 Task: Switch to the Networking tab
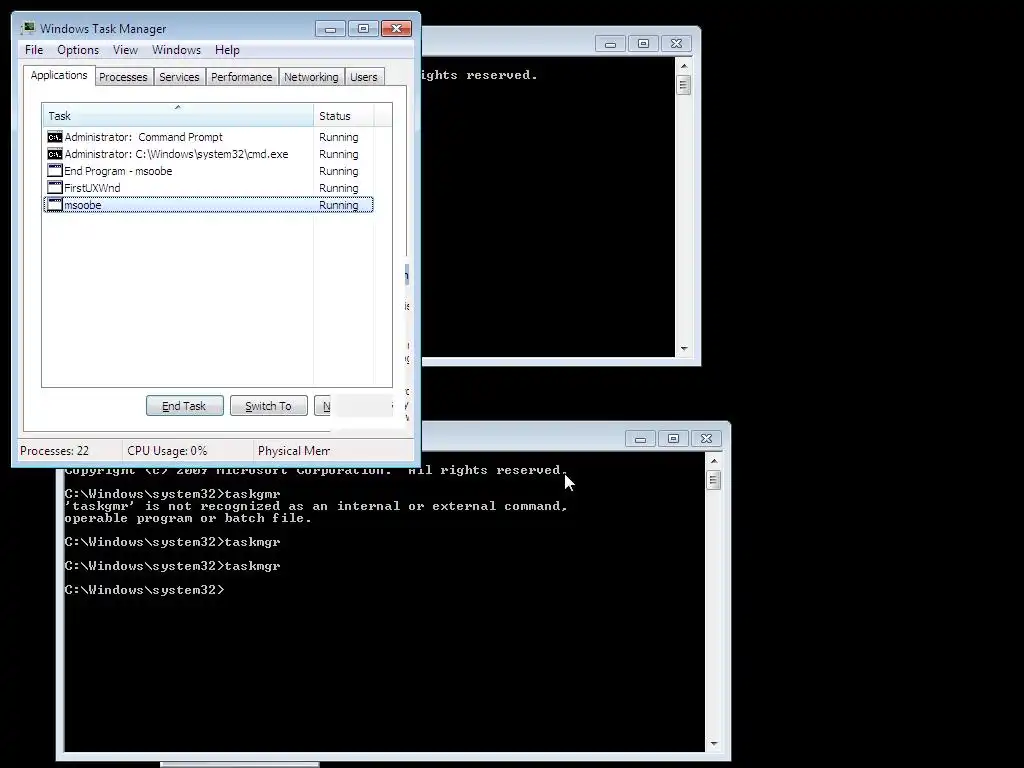pos(311,77)
